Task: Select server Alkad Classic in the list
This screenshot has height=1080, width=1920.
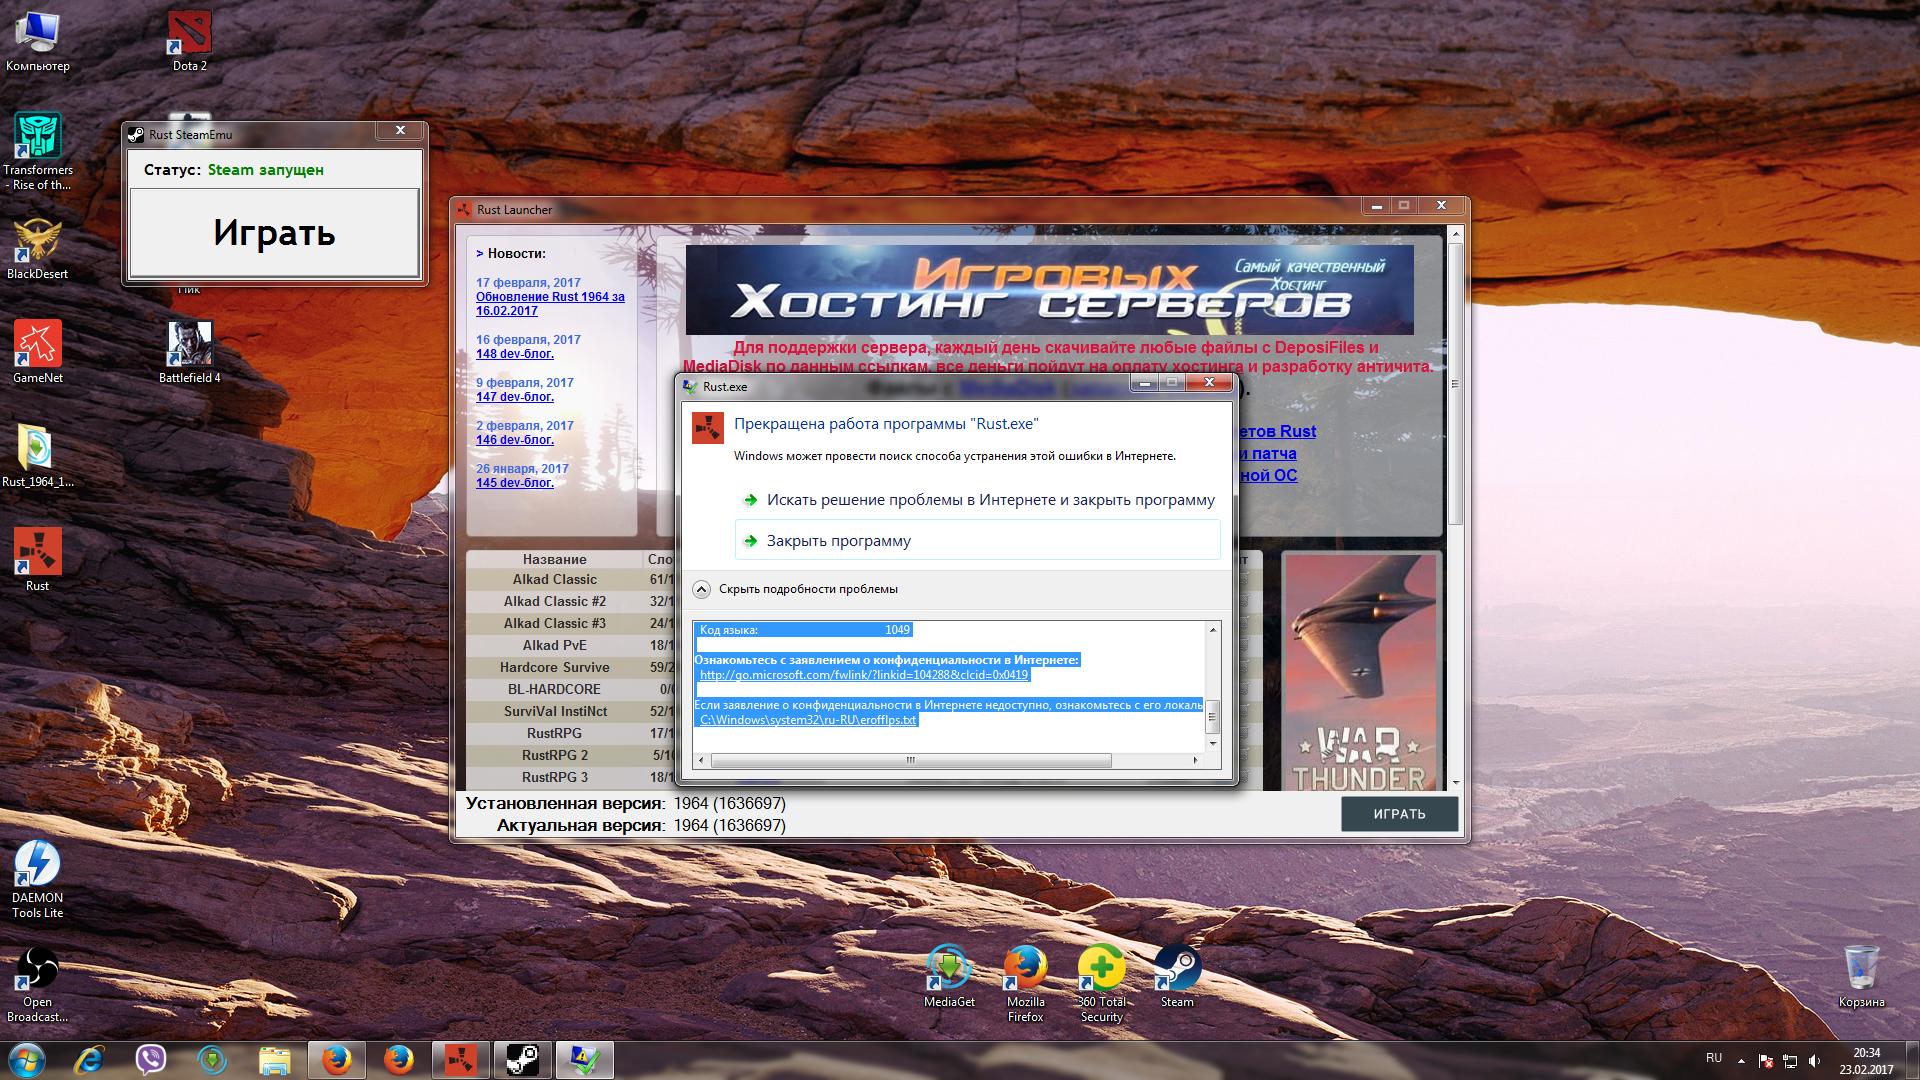Action: click(x=554, y=580)
